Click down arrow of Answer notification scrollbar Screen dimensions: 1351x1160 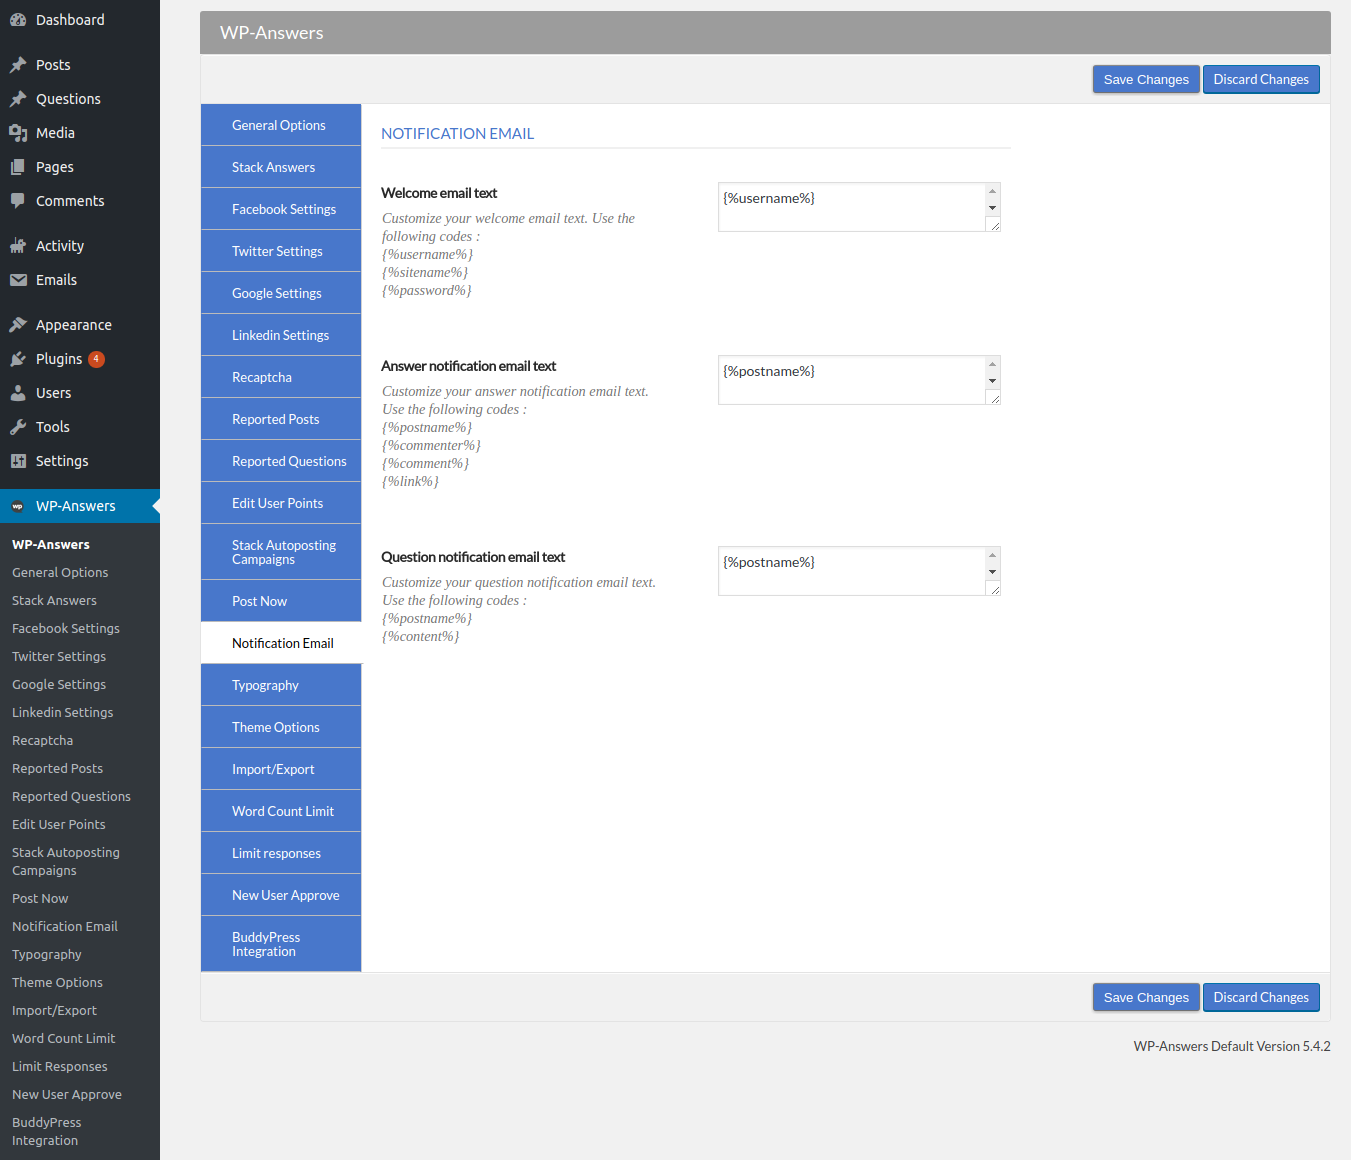point(992,382)
